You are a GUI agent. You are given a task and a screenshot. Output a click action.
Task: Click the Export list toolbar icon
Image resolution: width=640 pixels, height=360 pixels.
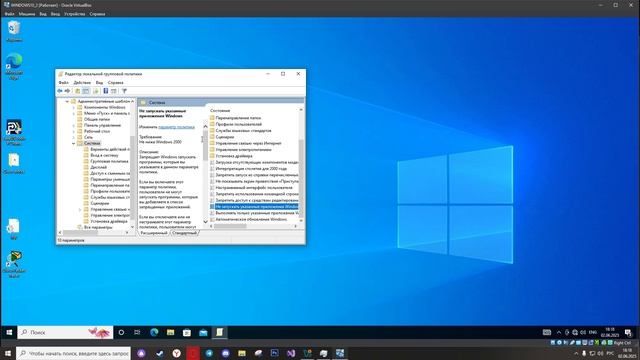point(96,91)
